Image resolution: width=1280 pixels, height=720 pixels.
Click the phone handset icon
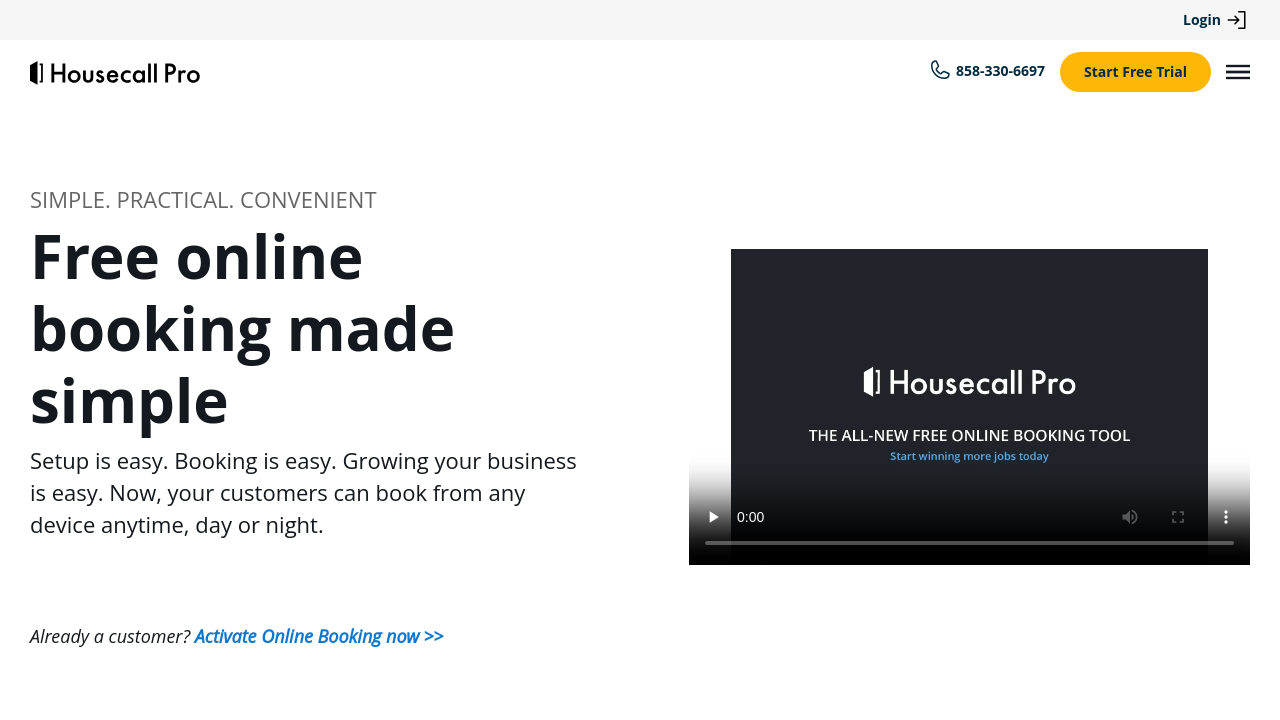point(940,70)
